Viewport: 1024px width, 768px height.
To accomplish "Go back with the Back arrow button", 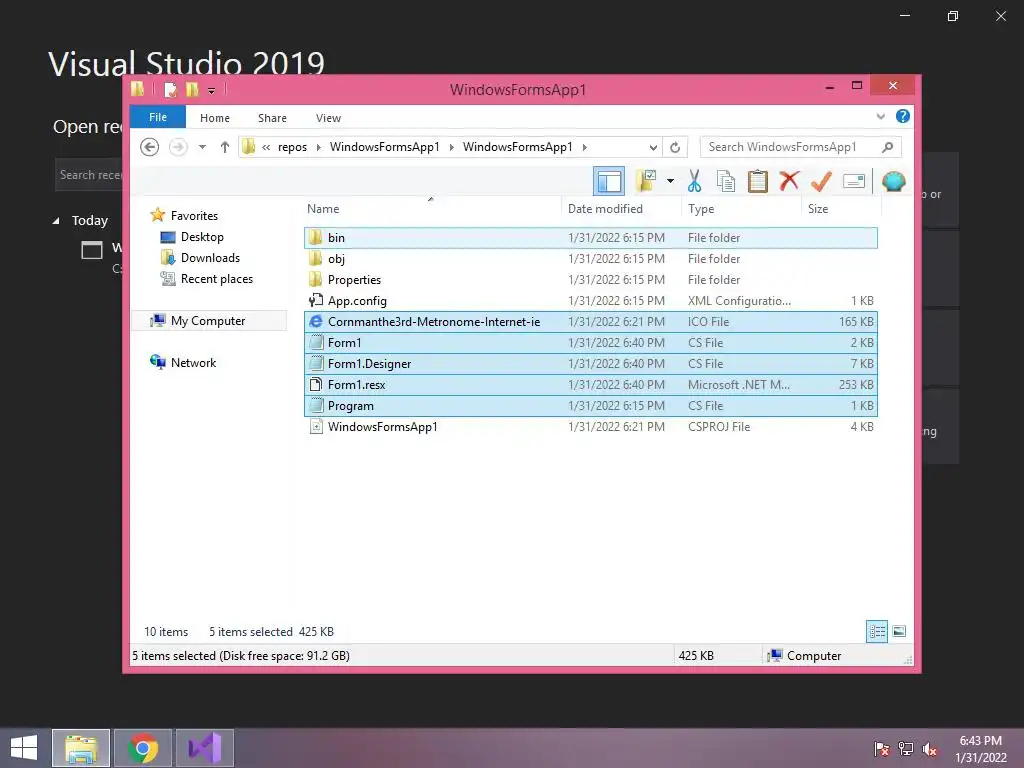I will (x=150, y=147).
